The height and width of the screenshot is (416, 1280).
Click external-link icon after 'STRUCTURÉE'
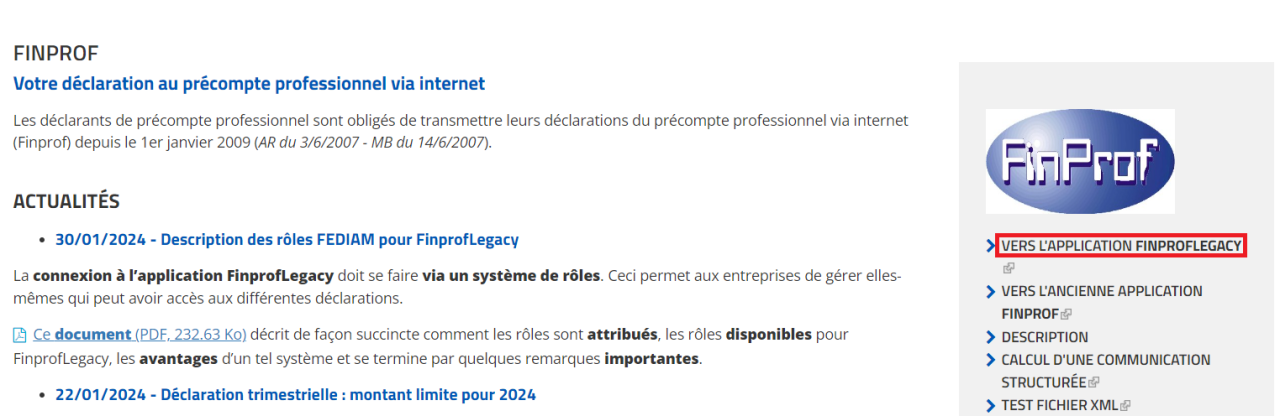click(1093, 383)
